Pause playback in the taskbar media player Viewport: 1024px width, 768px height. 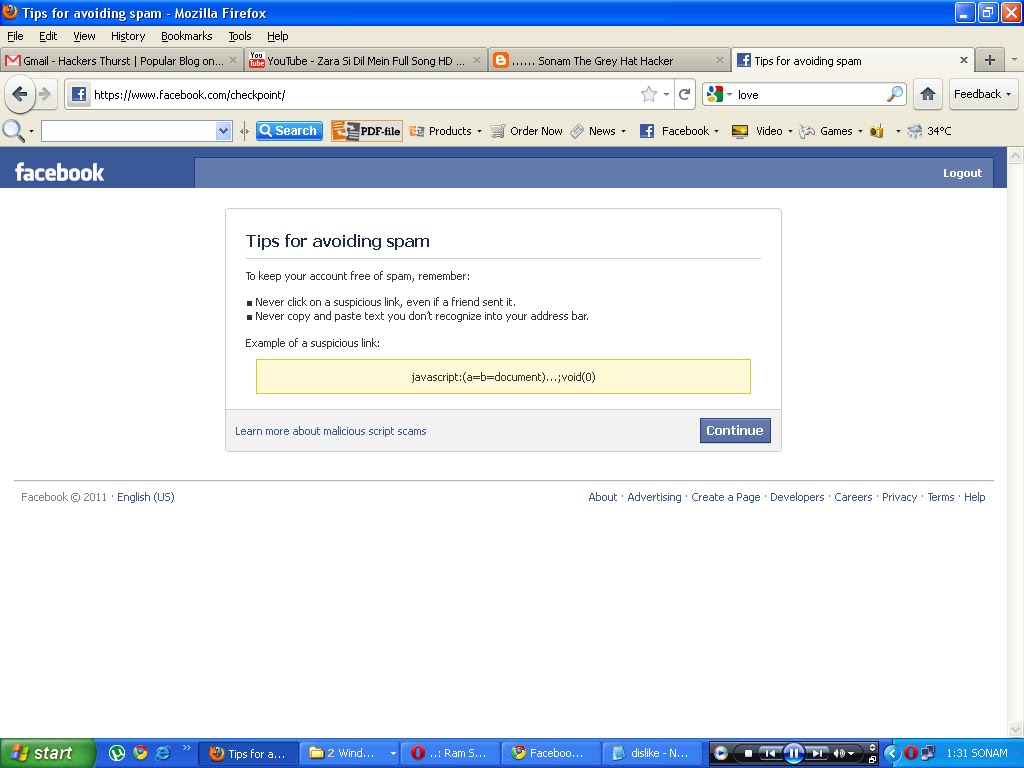point(792,753)
